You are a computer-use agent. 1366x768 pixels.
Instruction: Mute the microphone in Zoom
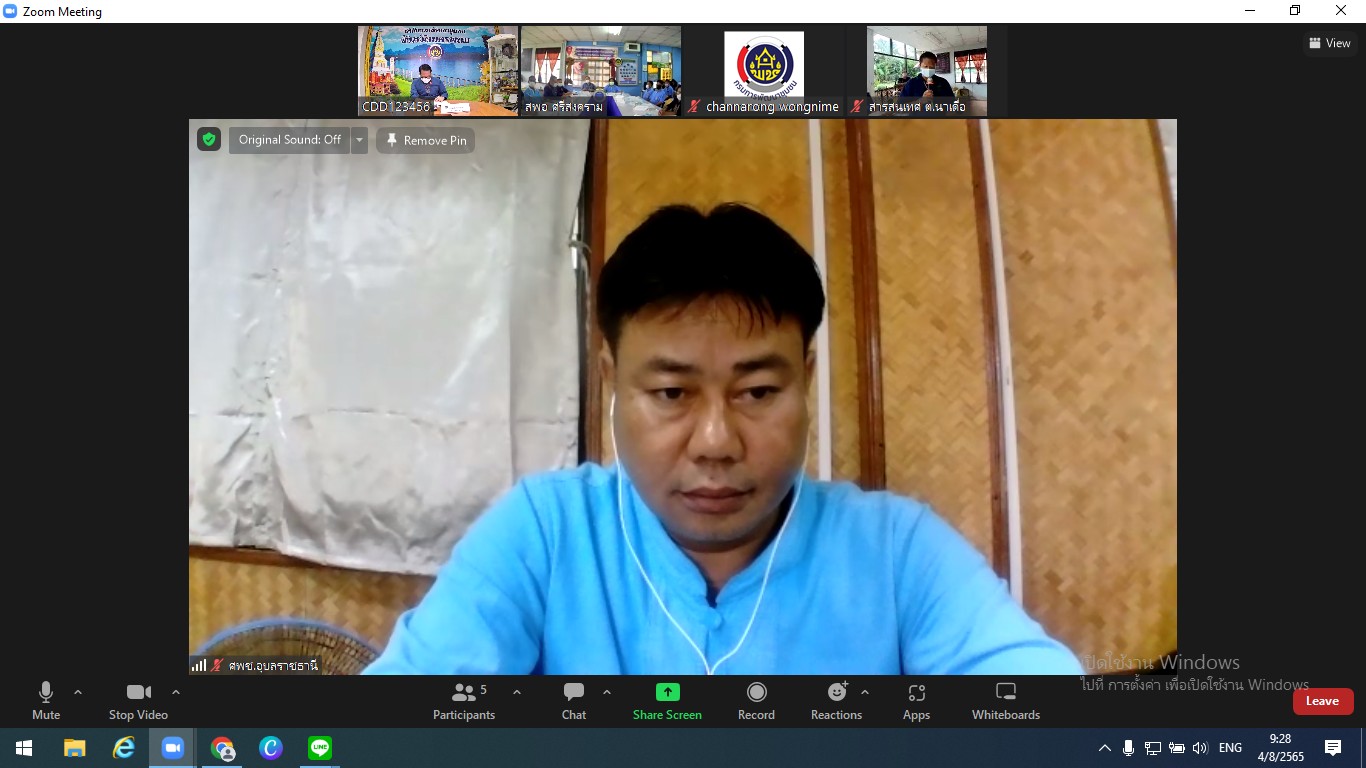point(46,700)
